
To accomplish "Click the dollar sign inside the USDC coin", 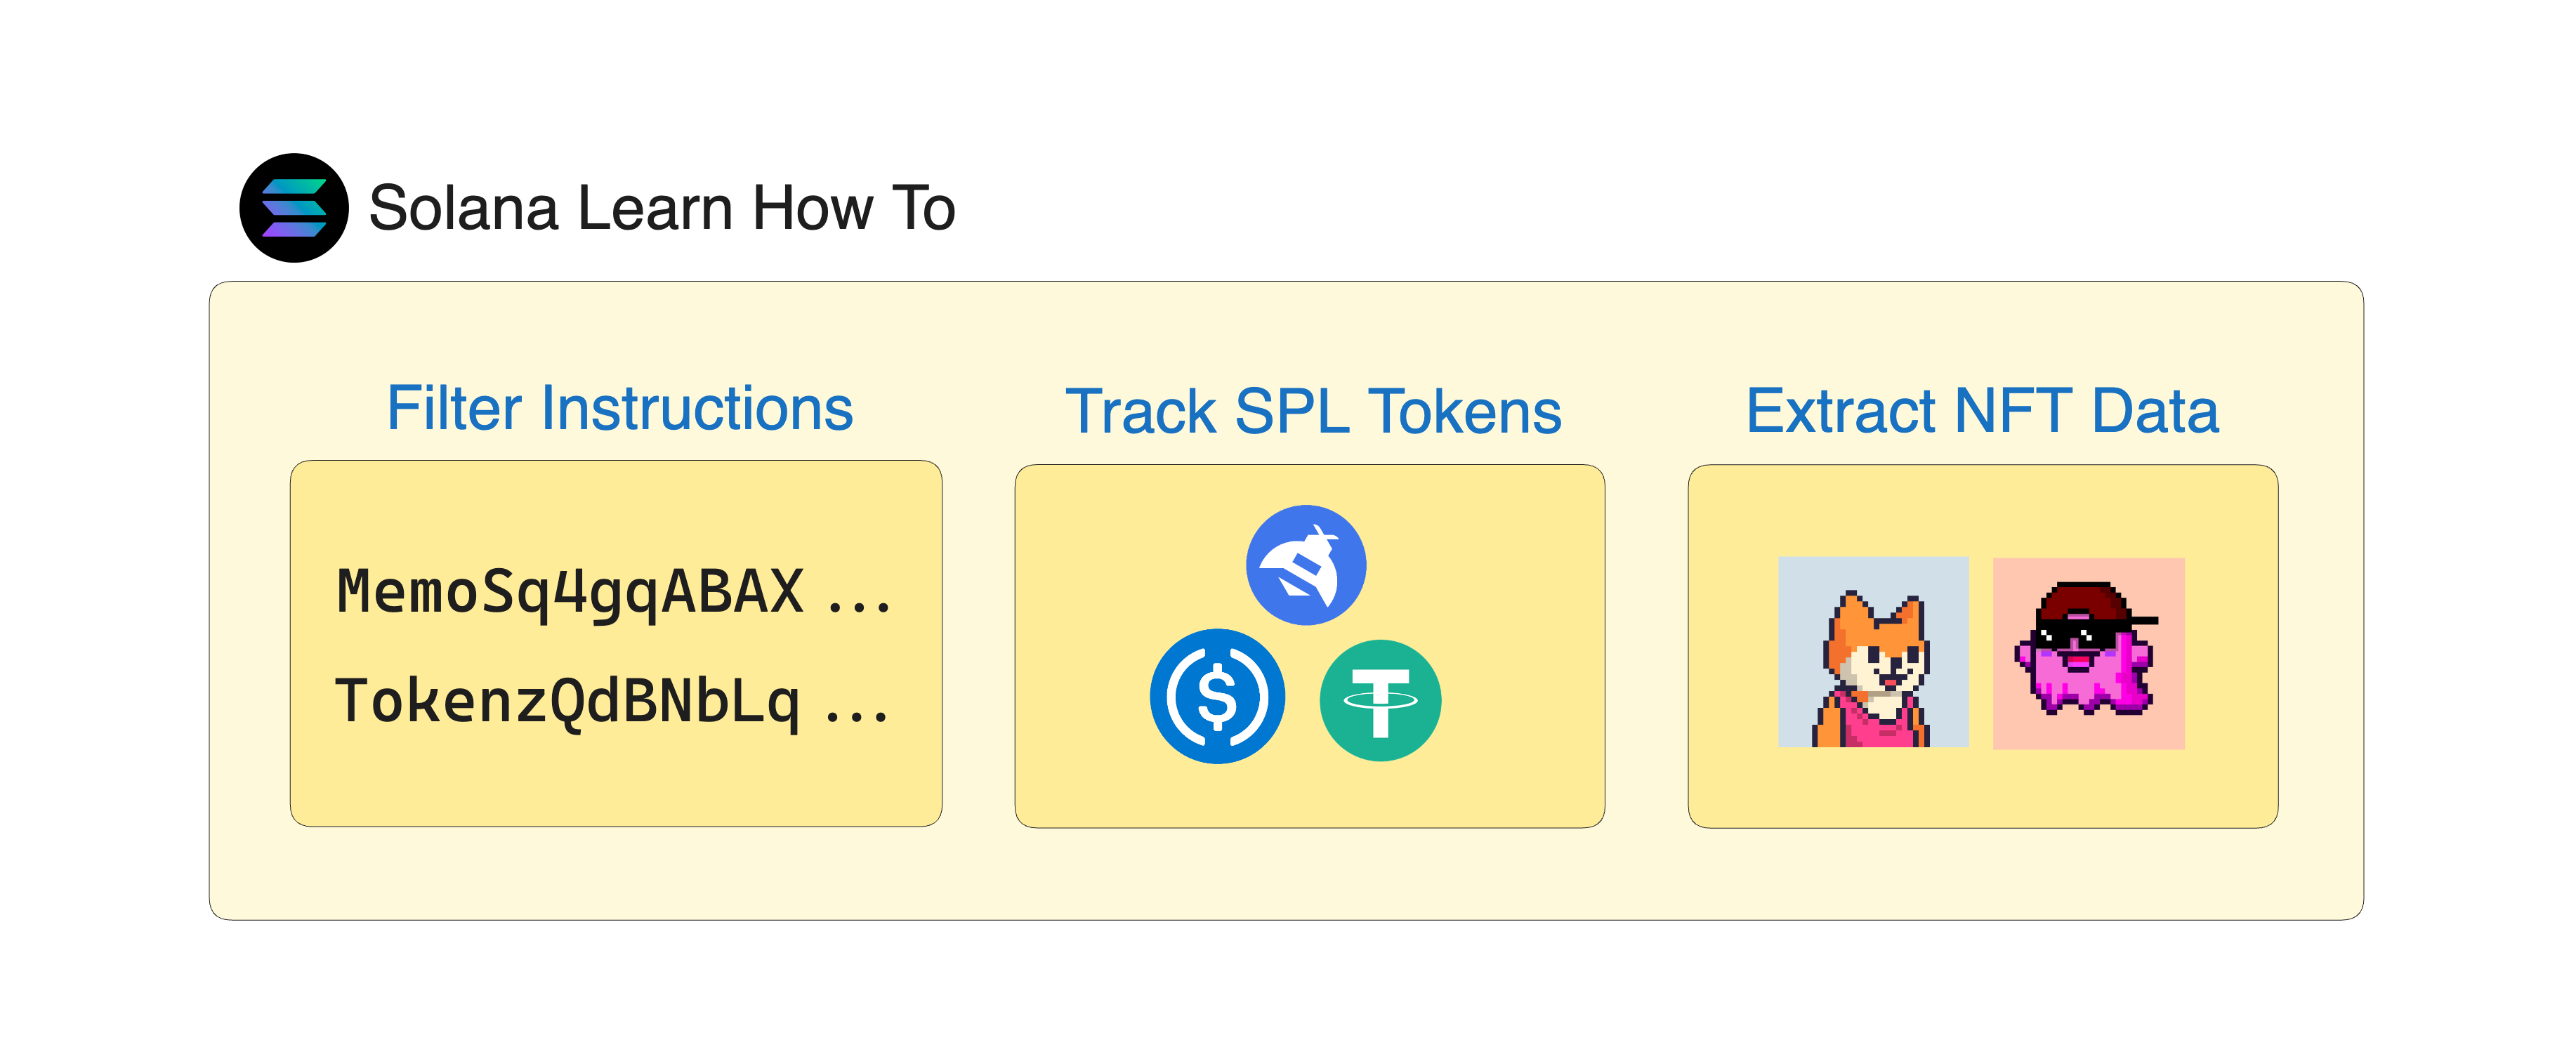I will [x=1217, y=697].
